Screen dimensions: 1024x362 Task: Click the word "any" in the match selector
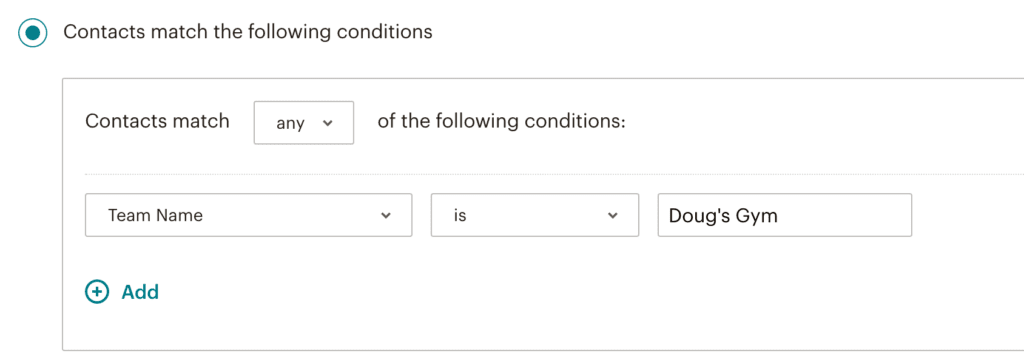click(x=291, y=123)
